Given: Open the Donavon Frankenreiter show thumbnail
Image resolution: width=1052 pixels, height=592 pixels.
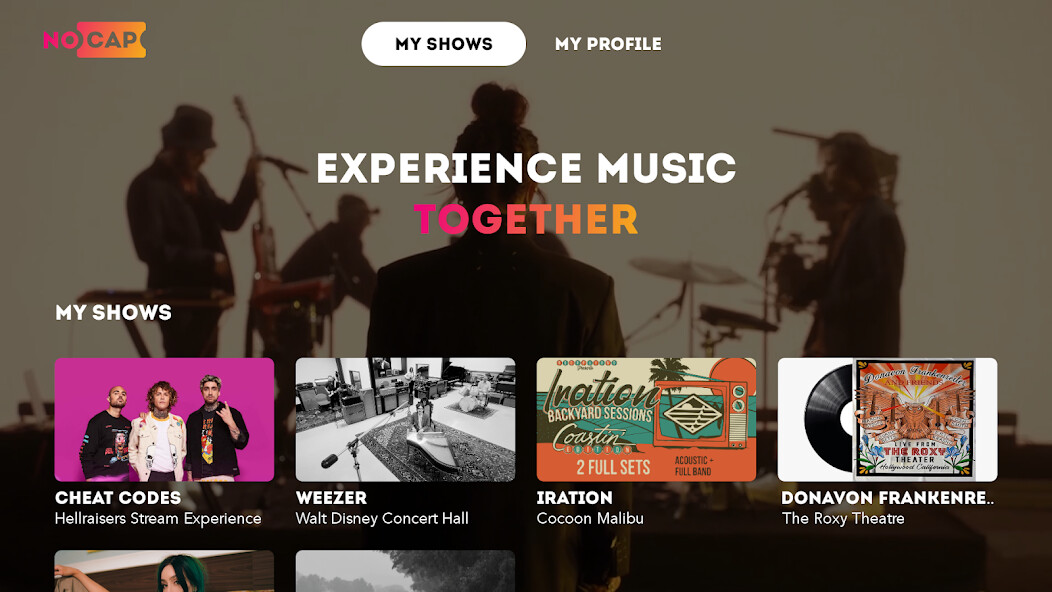Looking at the screenshot, I should [887, 419].
